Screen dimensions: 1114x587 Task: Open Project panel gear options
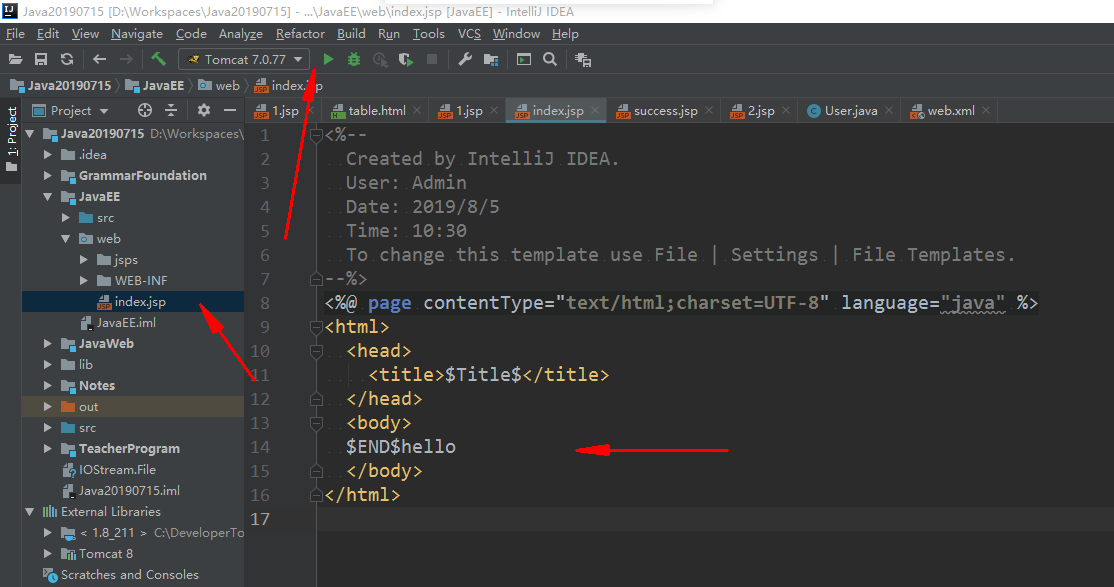204,110
